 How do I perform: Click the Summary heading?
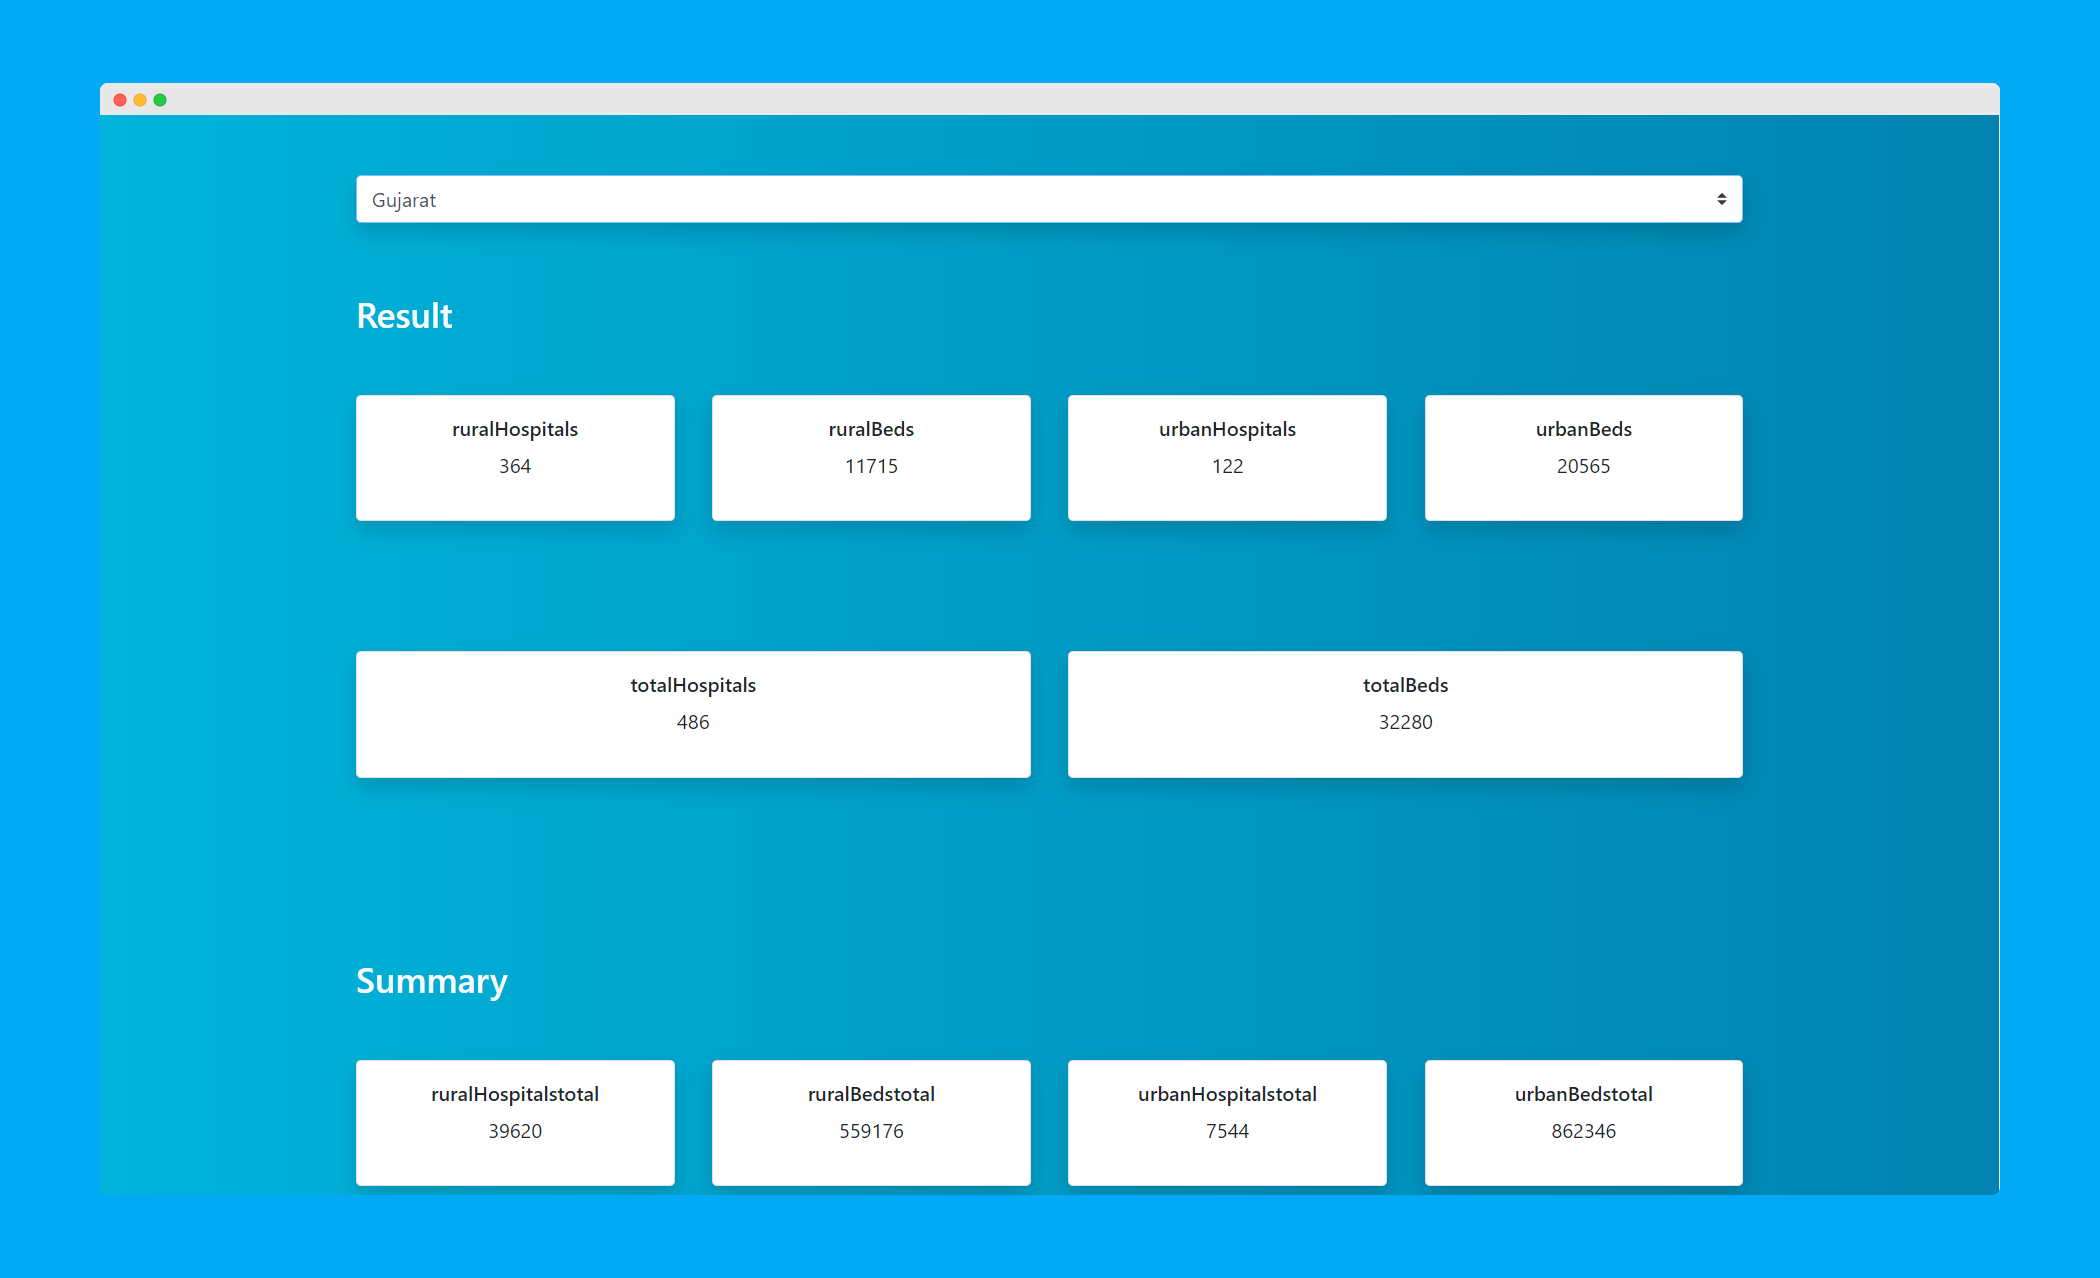click(431, 981)
